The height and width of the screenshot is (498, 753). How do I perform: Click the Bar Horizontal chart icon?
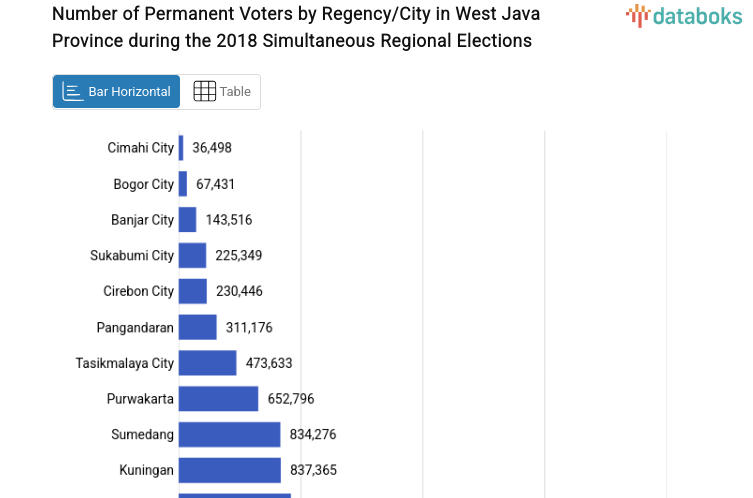(x=72, y=92)
